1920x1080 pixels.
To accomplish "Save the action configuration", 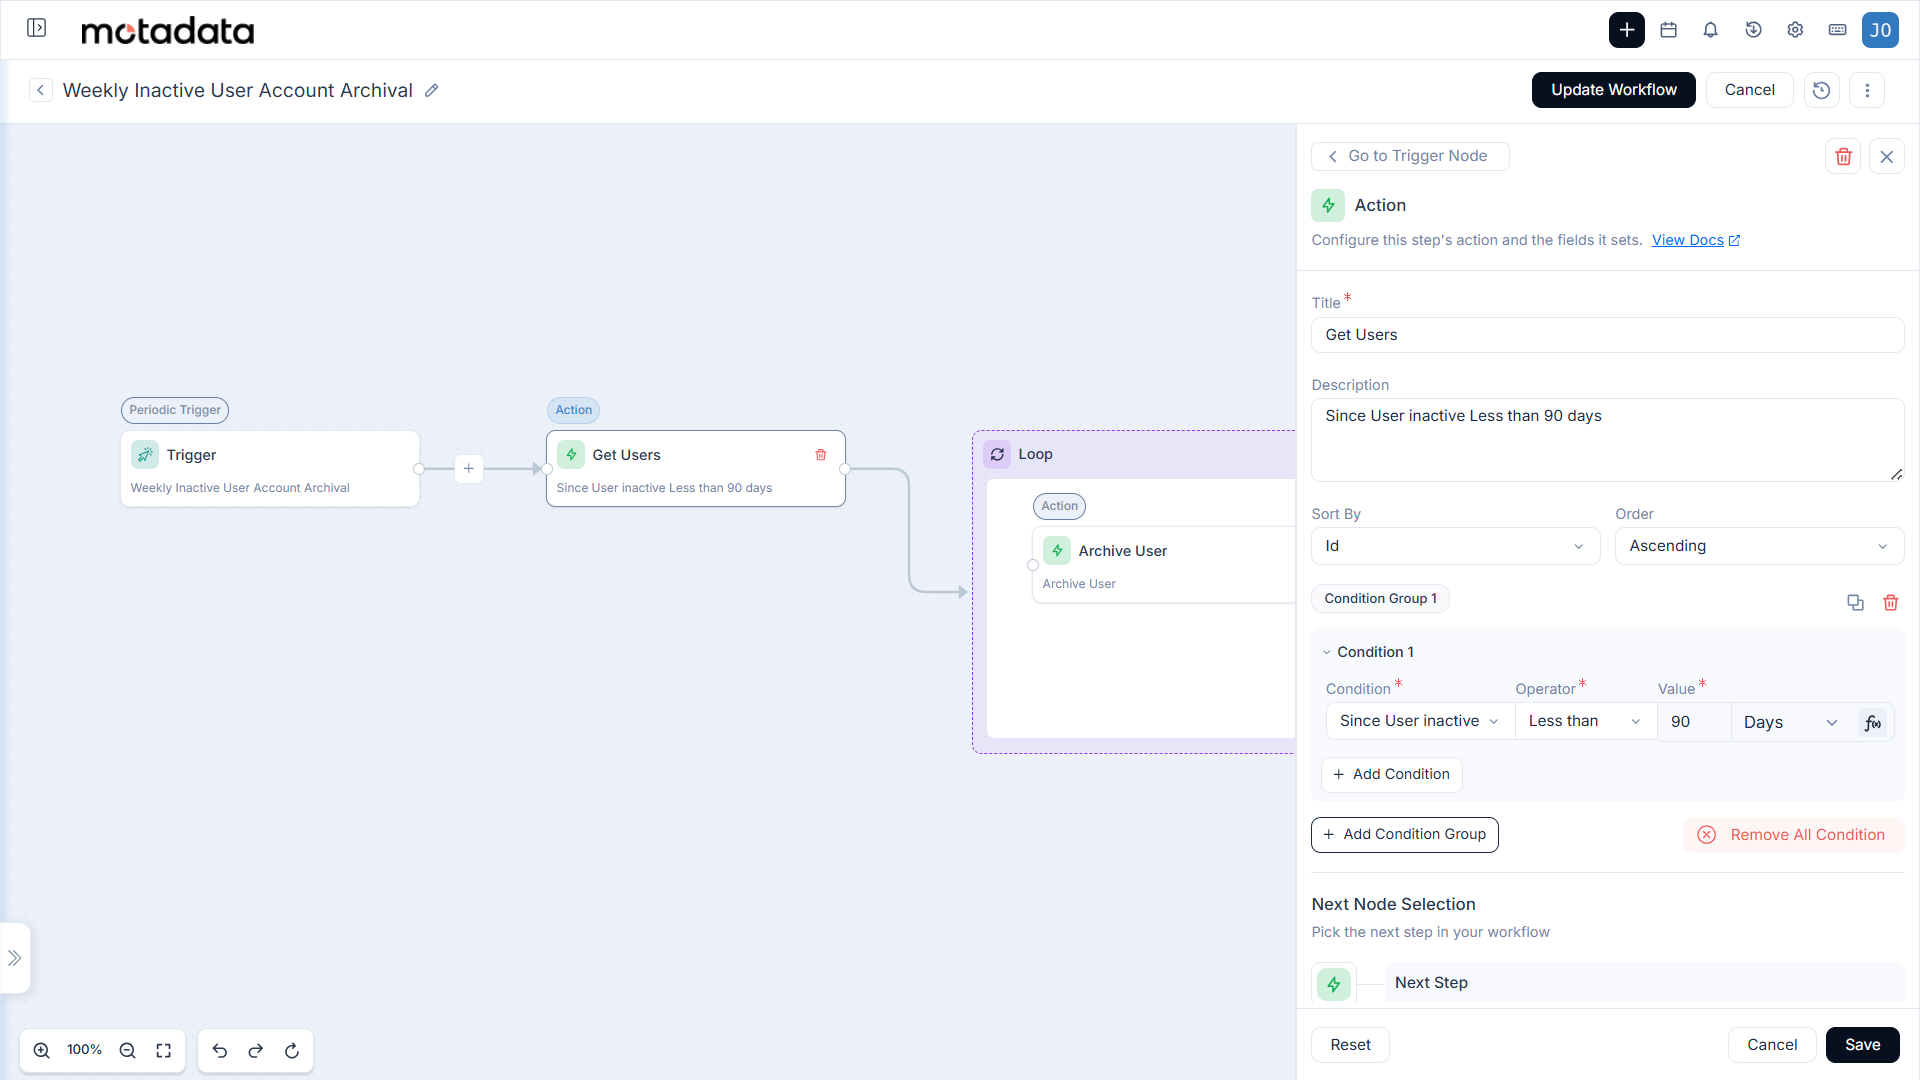I will (x=1862, y=1045).
